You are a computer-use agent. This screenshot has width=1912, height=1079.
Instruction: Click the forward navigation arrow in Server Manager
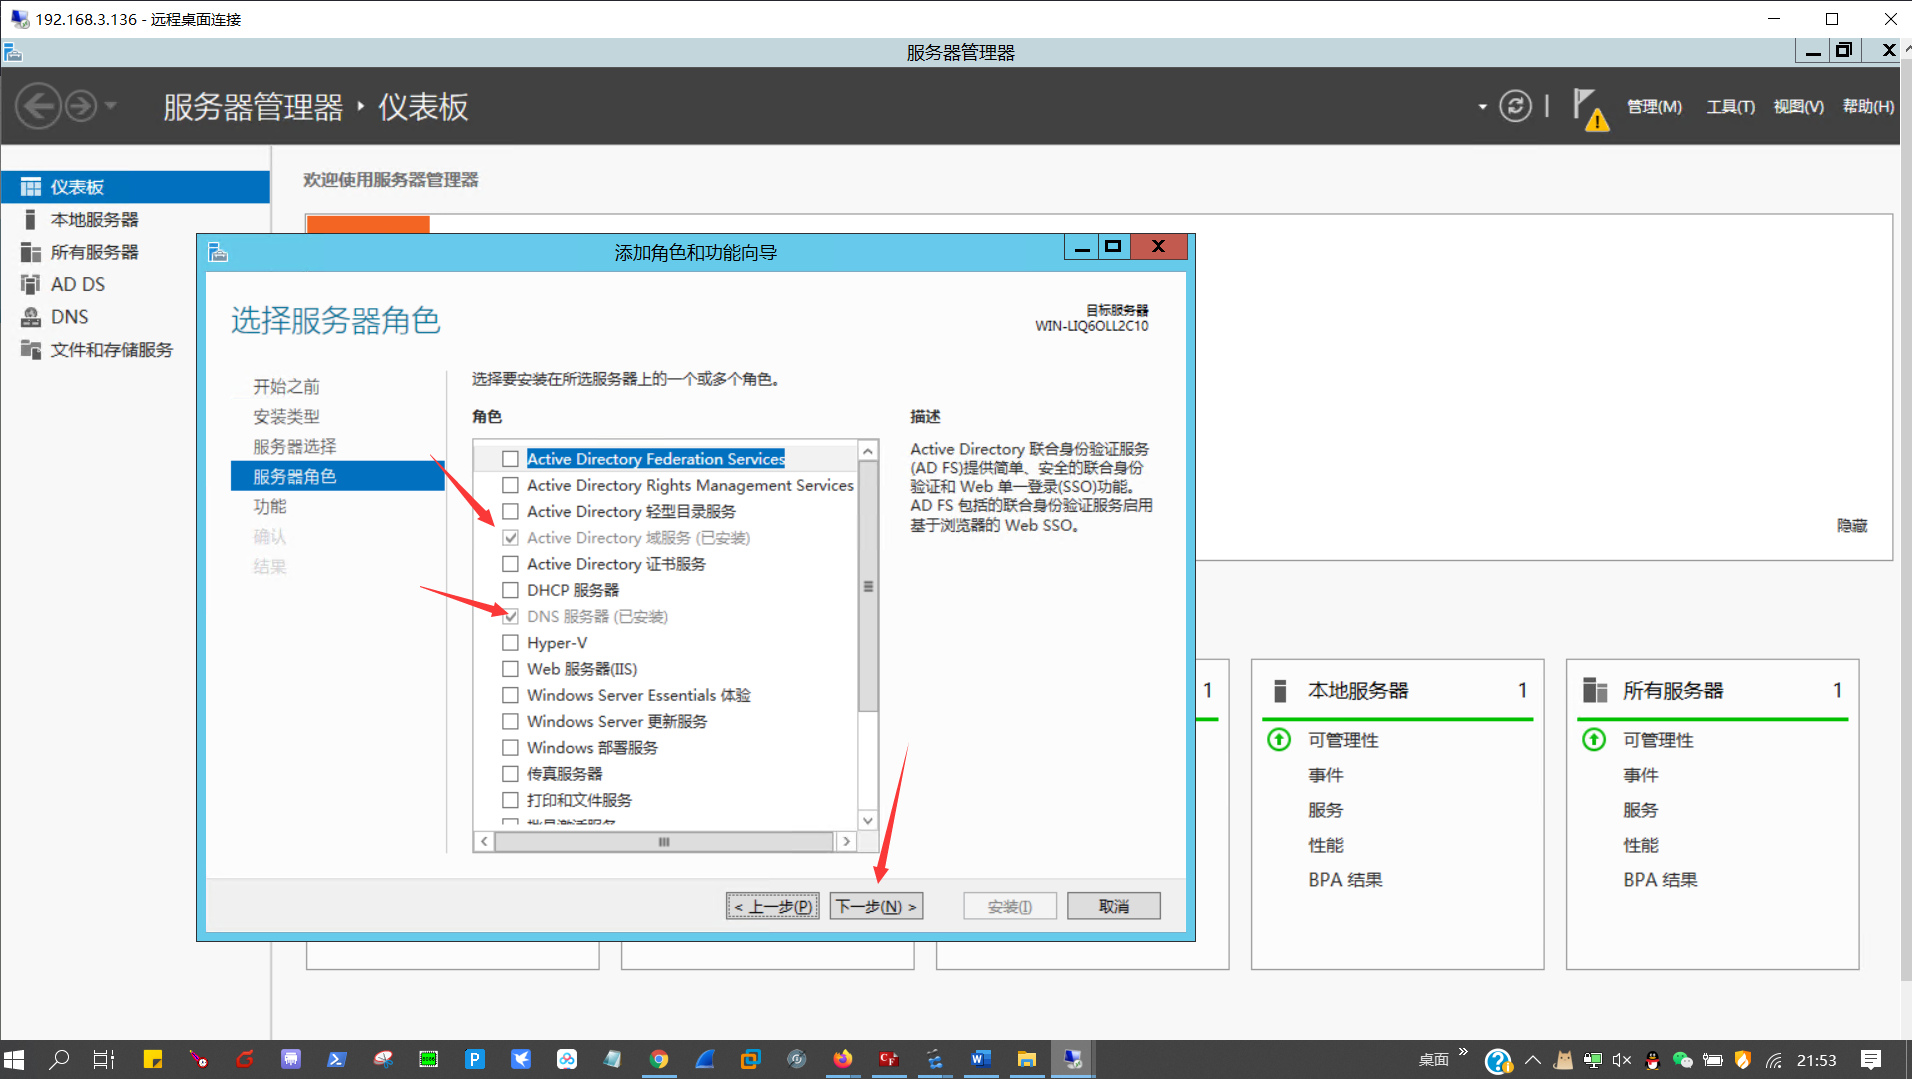tap(81, 106)
